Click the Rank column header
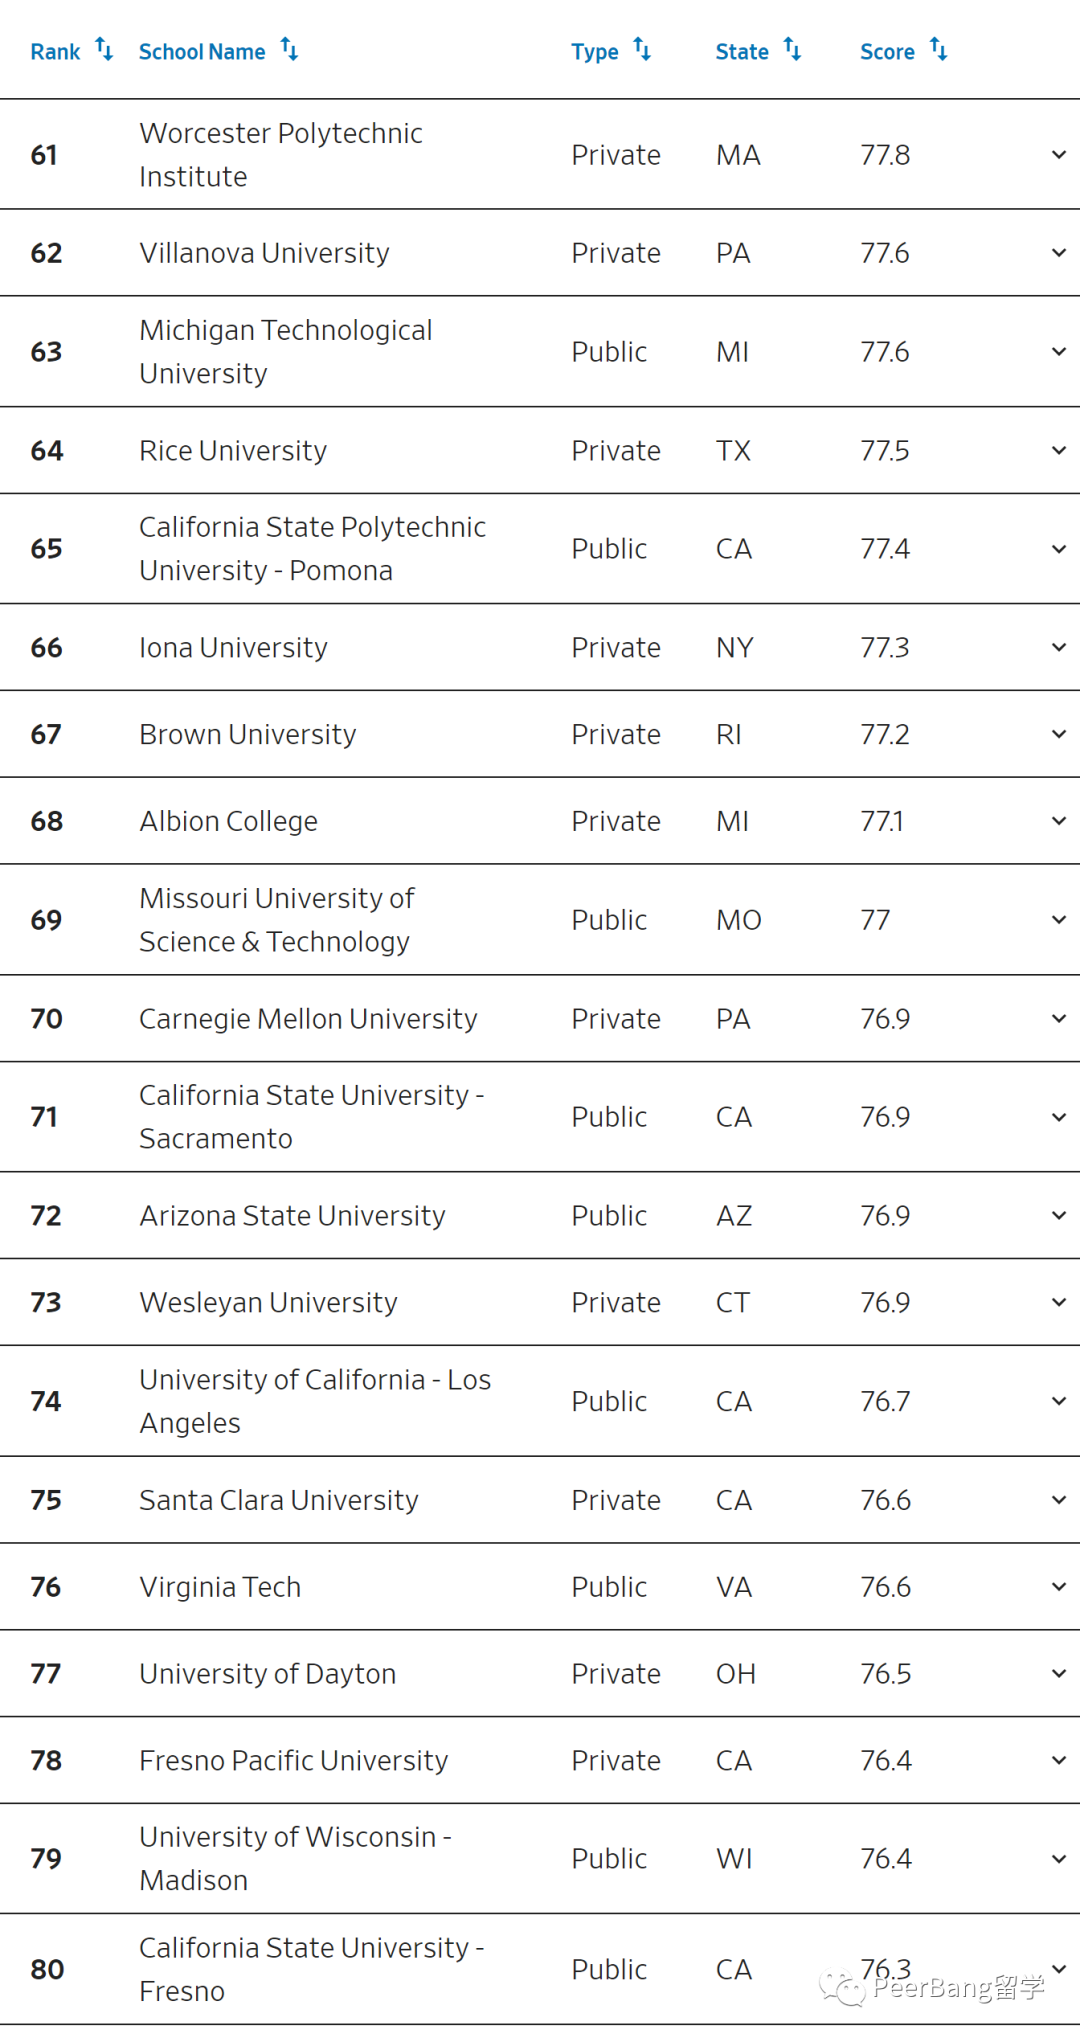The height and width of the screenshot is (2038, 1080). pyautogui.click(x=55, y=52)
